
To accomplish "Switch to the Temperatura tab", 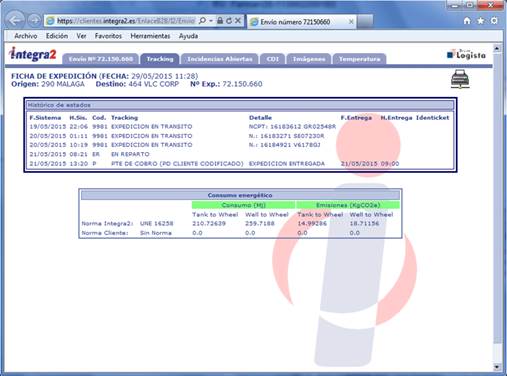I will coord(359,59).
